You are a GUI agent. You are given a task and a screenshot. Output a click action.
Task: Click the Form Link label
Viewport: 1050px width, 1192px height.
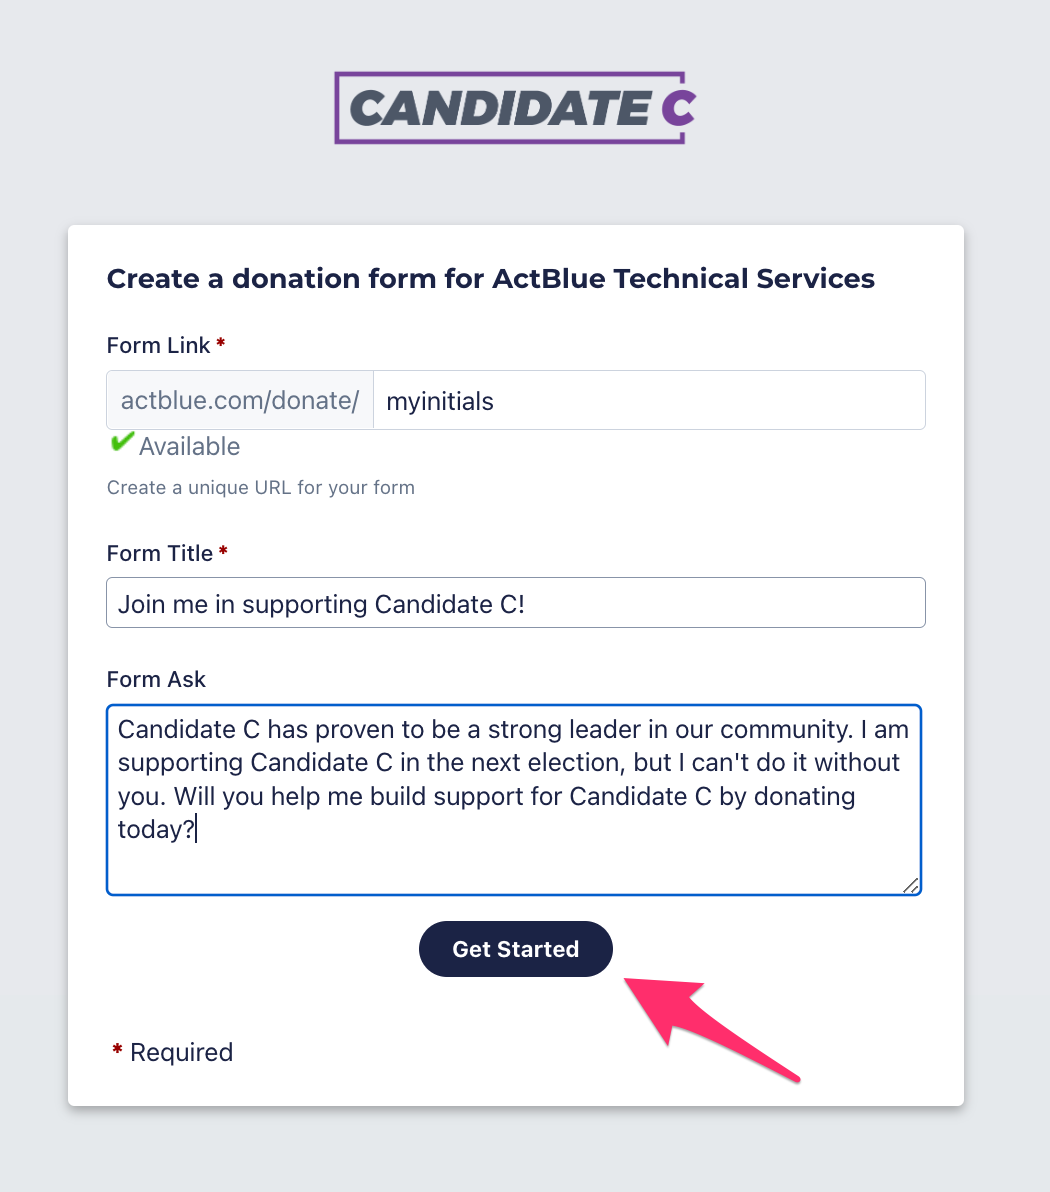pos(158,346)
